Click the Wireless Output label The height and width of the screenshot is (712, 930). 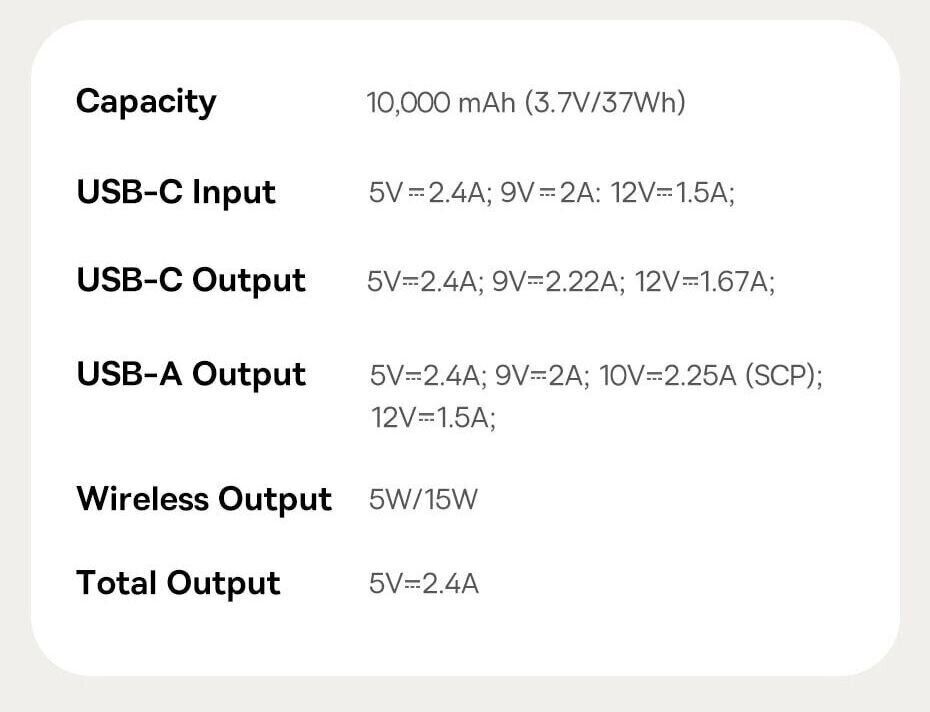tap(204, 499)
